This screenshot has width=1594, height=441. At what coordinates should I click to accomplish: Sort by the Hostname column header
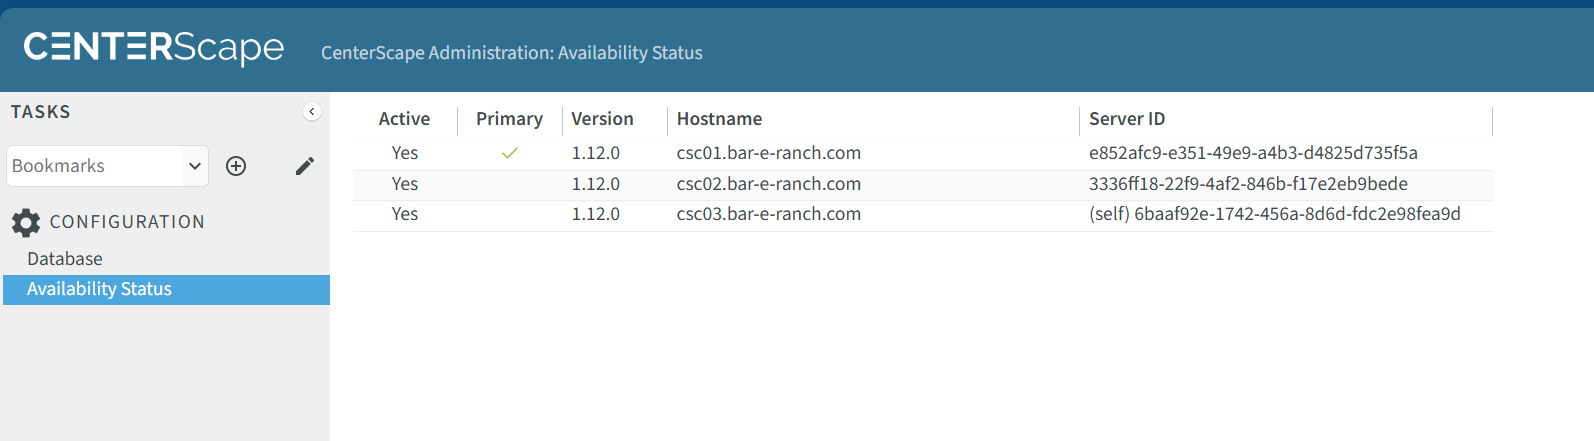719,119
